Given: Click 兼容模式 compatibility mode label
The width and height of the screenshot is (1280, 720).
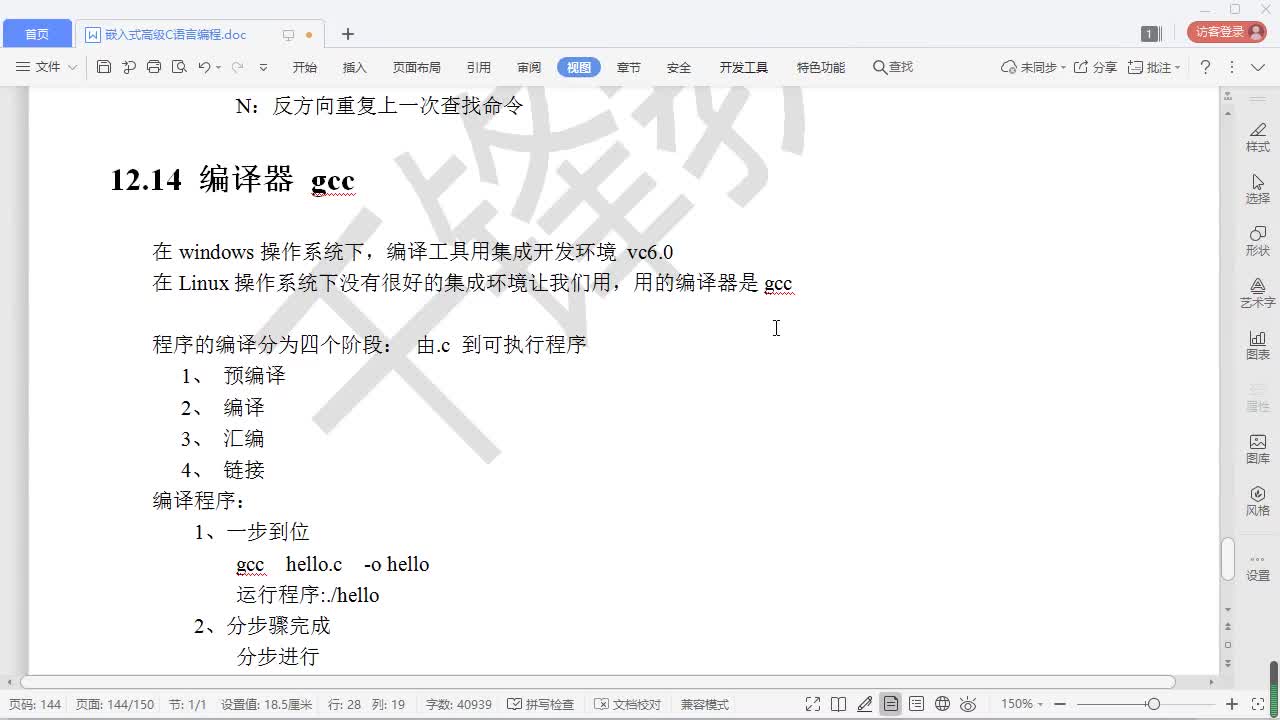Looking at the screenshot, I should [x=705, y=704].
